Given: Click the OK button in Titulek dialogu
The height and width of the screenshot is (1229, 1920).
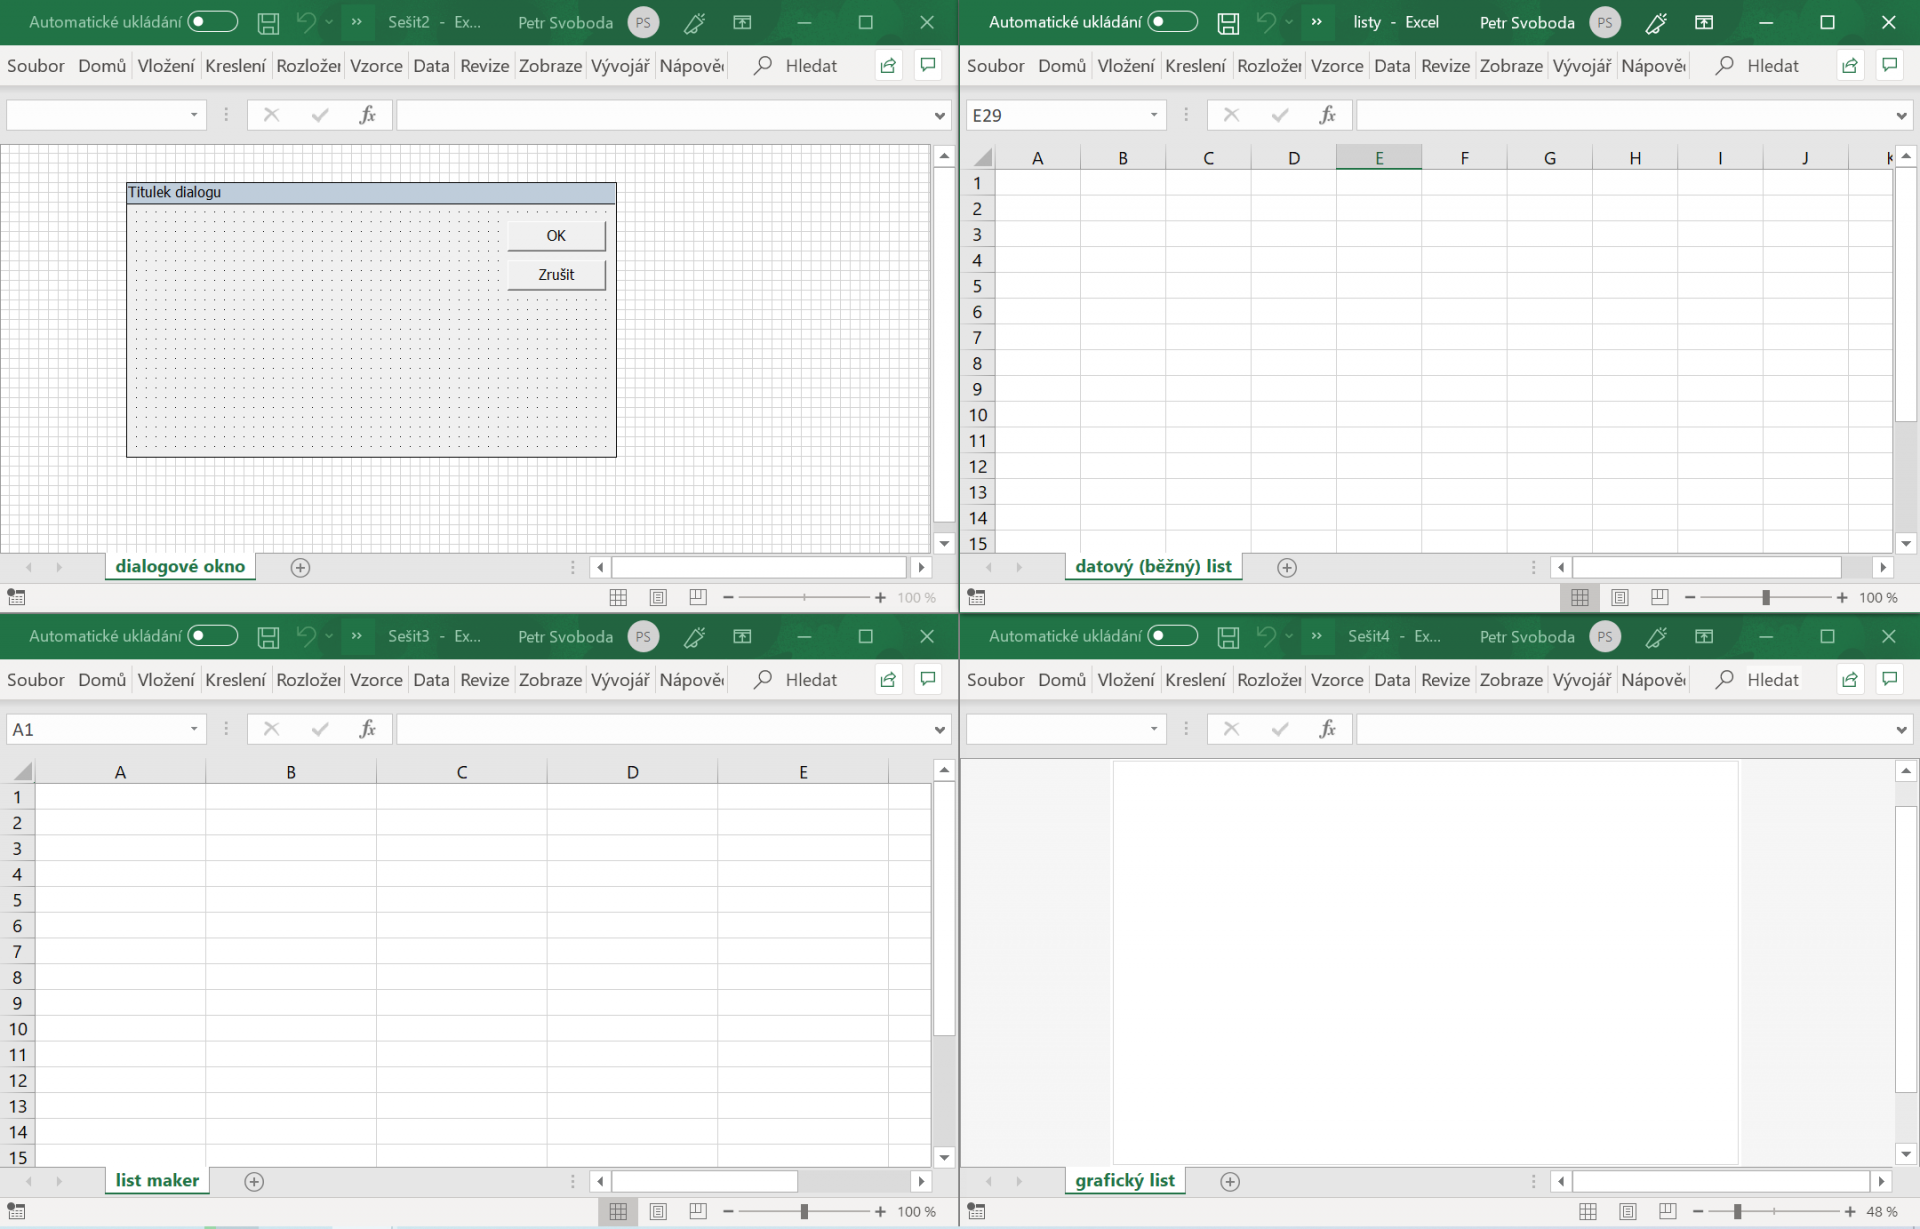Looking at the screenshot, I should point(556,235).
